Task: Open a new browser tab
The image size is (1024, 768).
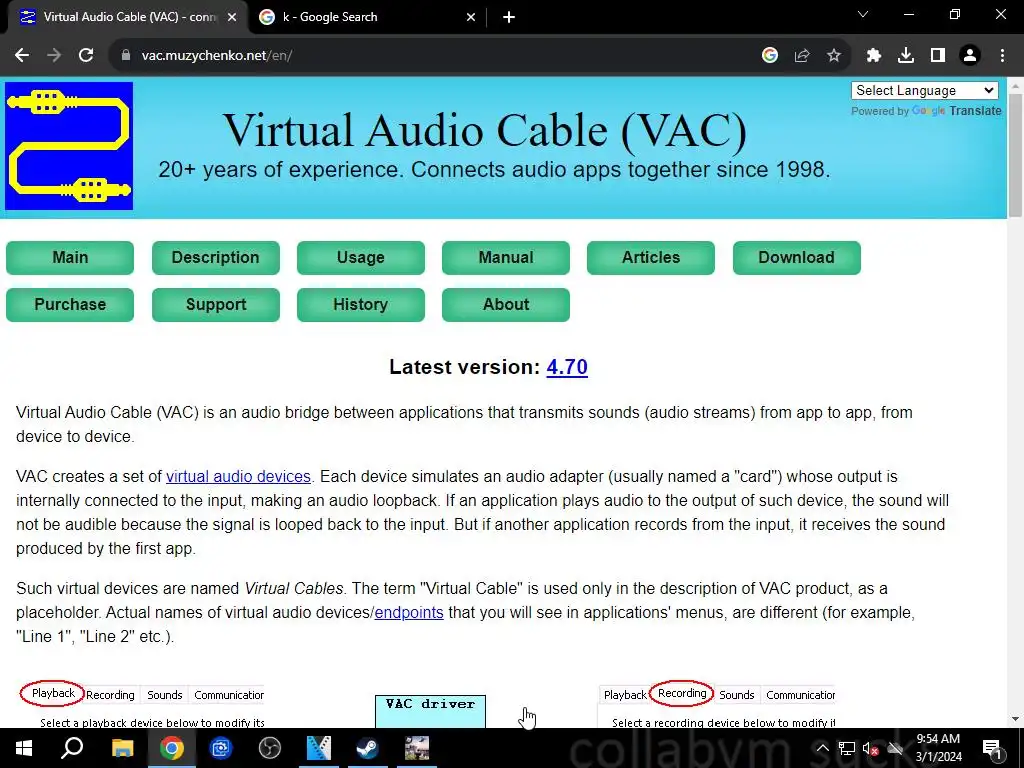Action: tap(509, 18)
